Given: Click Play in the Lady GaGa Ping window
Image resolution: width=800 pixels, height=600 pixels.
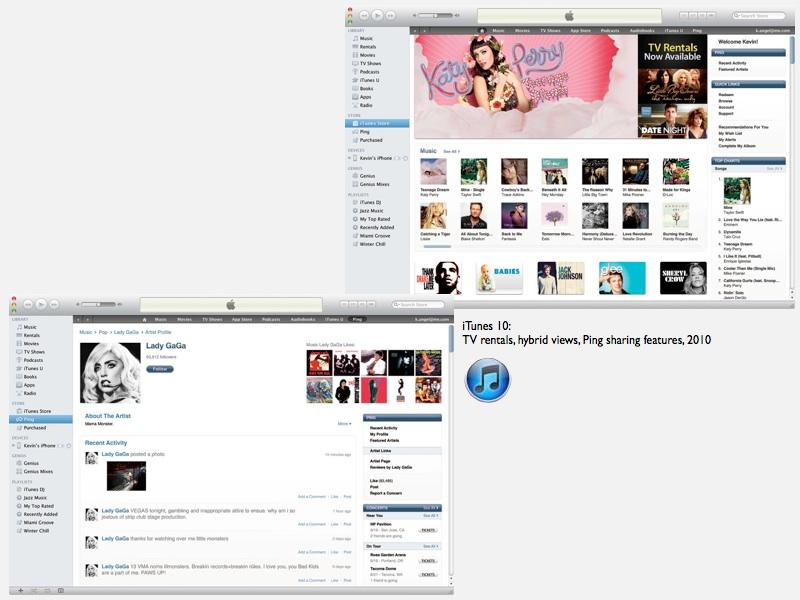Looking at the screenshot, I should point(41,304).
